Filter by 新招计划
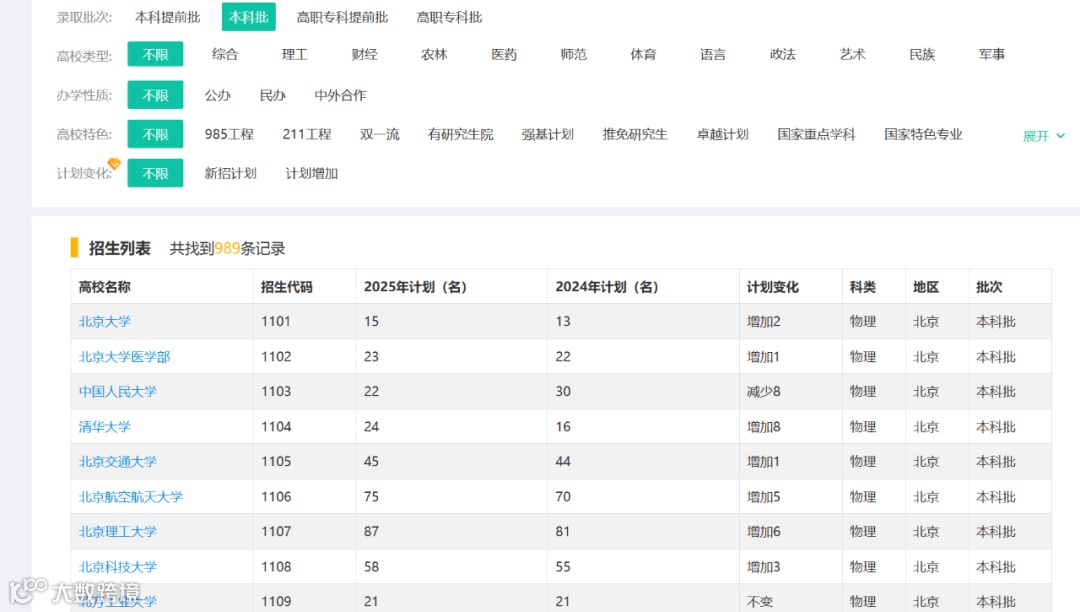The height and width of the screenshot is (612, 1080). tap(231, 173)
